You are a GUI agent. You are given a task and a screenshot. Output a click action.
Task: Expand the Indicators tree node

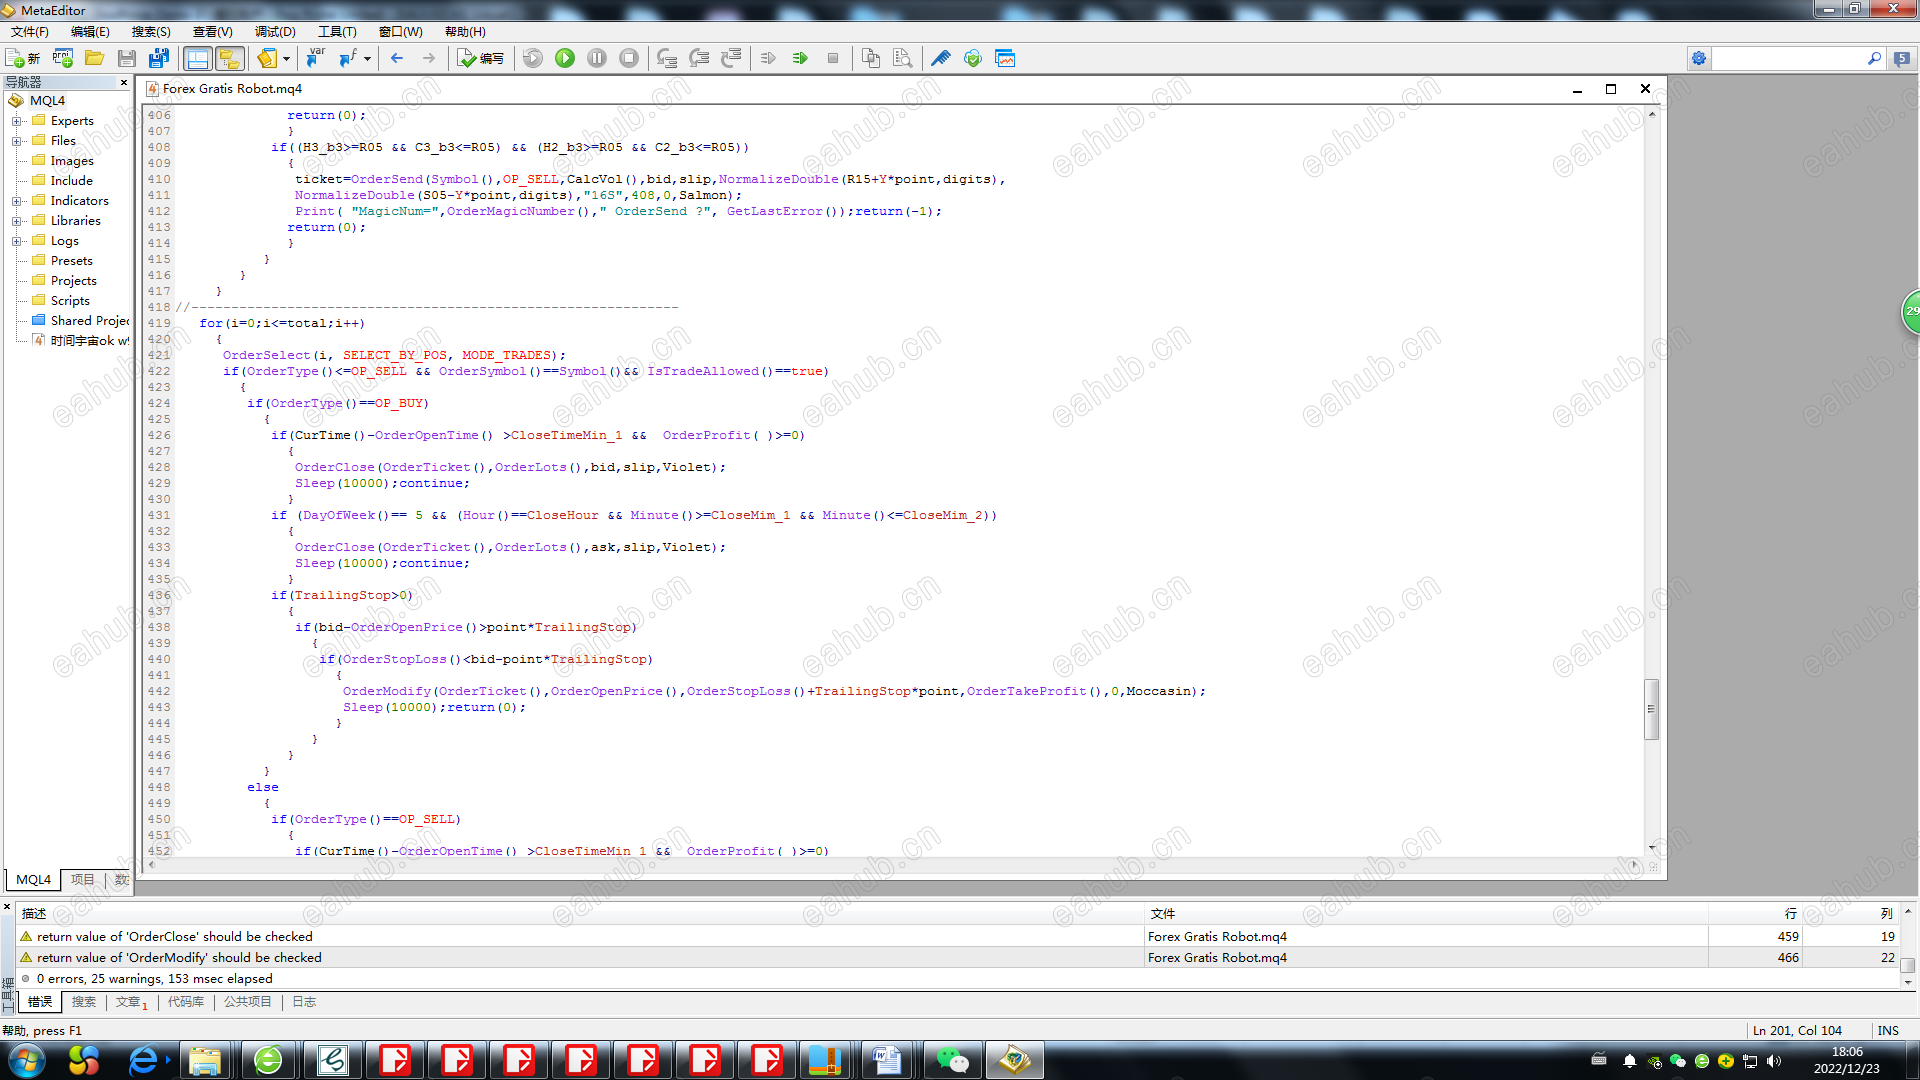click(17, 201)
